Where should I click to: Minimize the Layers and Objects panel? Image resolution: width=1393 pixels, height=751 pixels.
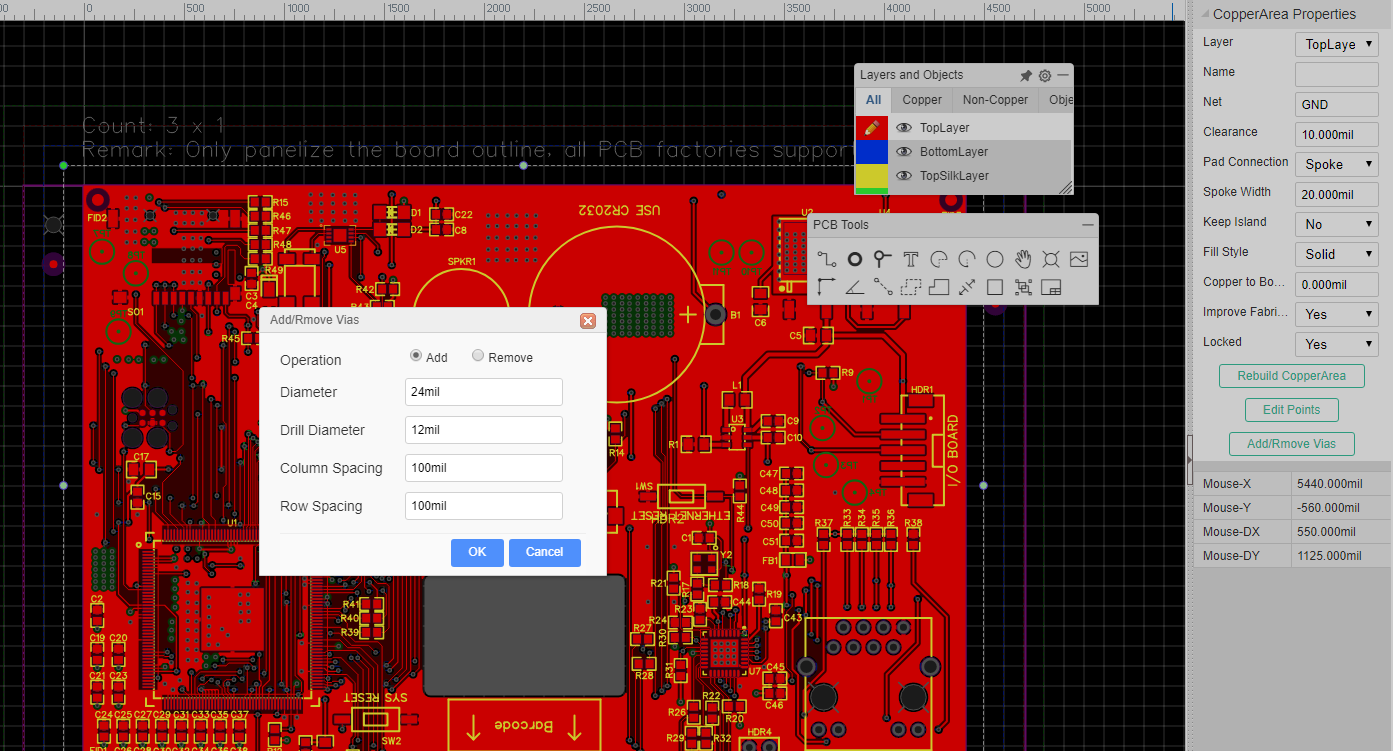click(1063, 75)
